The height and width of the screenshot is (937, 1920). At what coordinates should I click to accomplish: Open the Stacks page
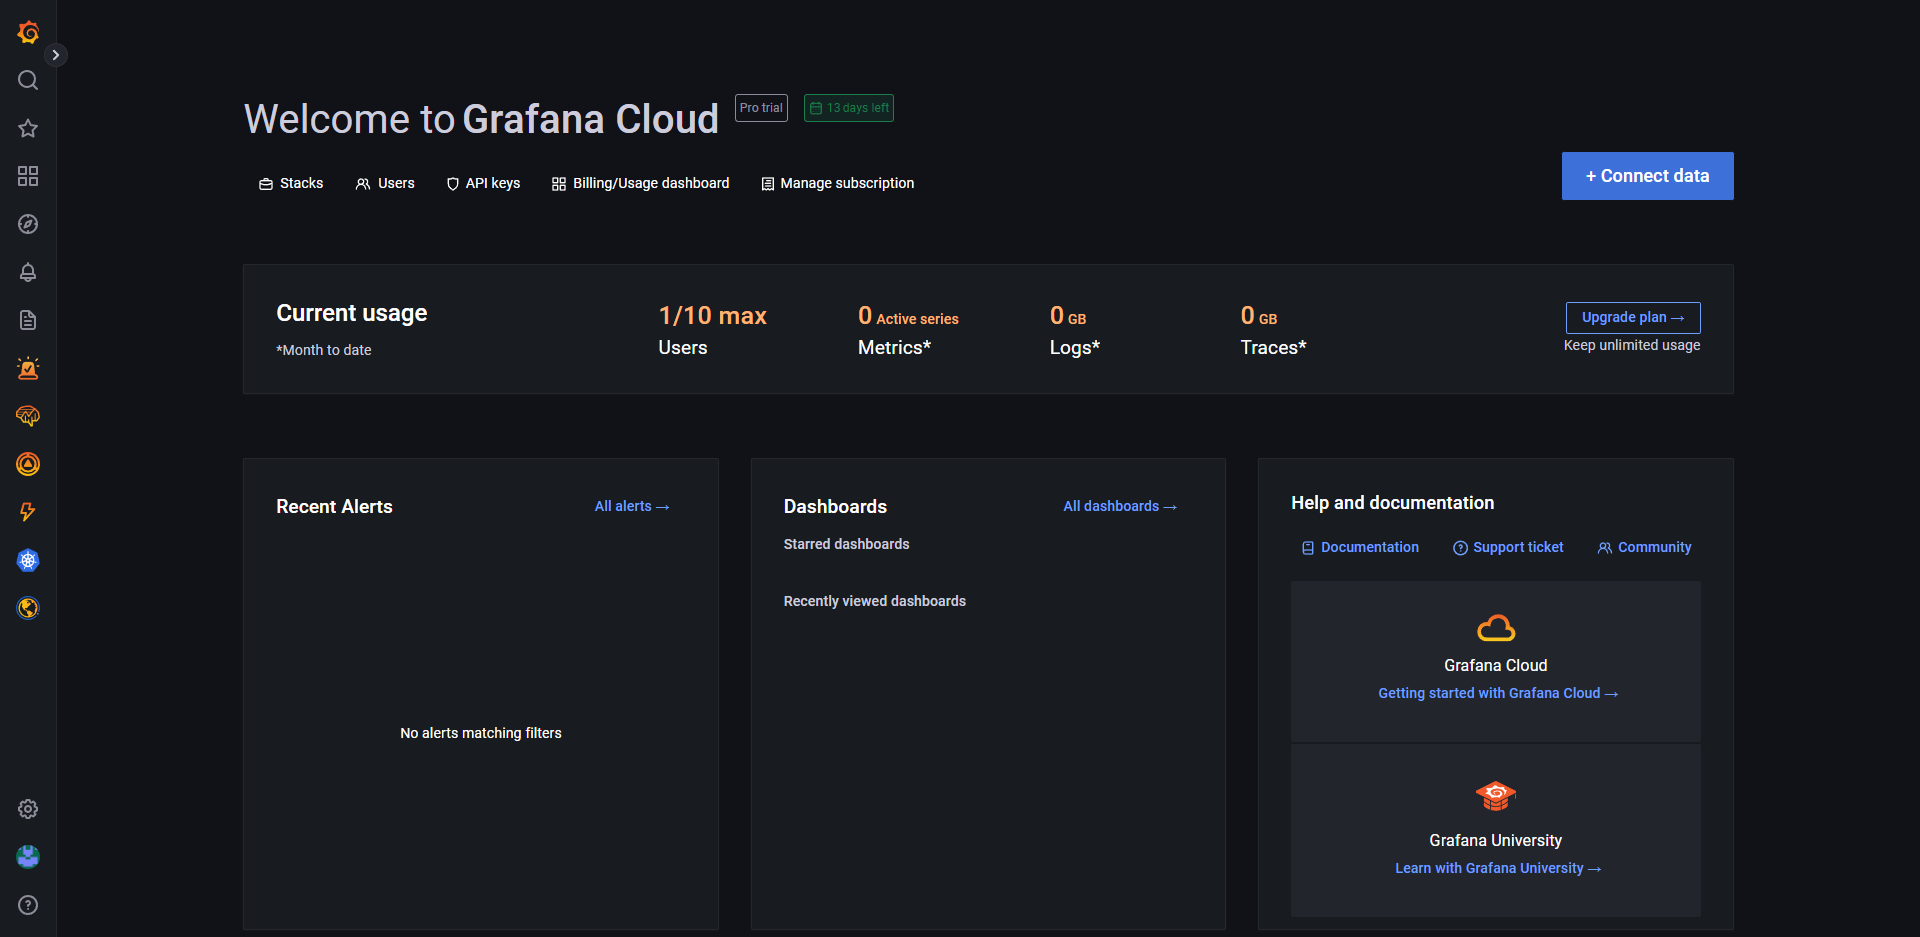click(291, 183)
